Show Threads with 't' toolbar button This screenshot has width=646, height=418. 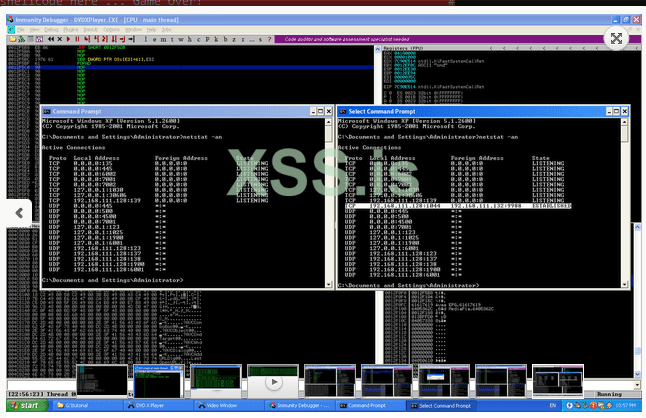[x=172, y=39]
